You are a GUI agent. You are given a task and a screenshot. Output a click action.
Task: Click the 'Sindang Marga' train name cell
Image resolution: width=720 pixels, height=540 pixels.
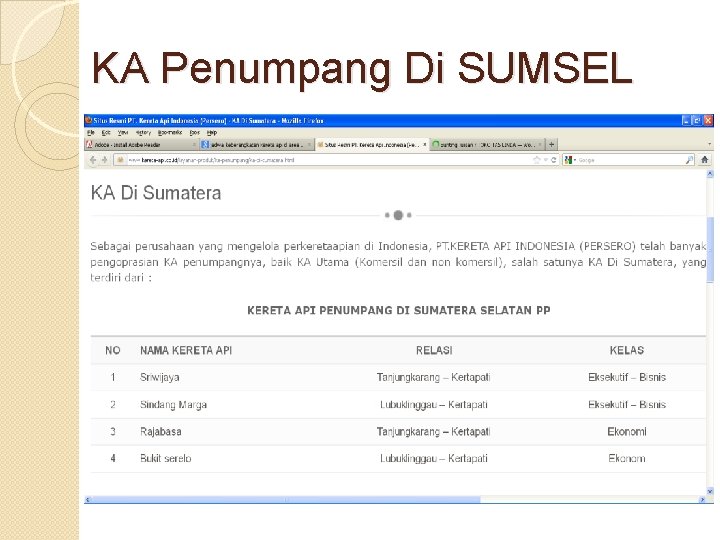[173, 405]
